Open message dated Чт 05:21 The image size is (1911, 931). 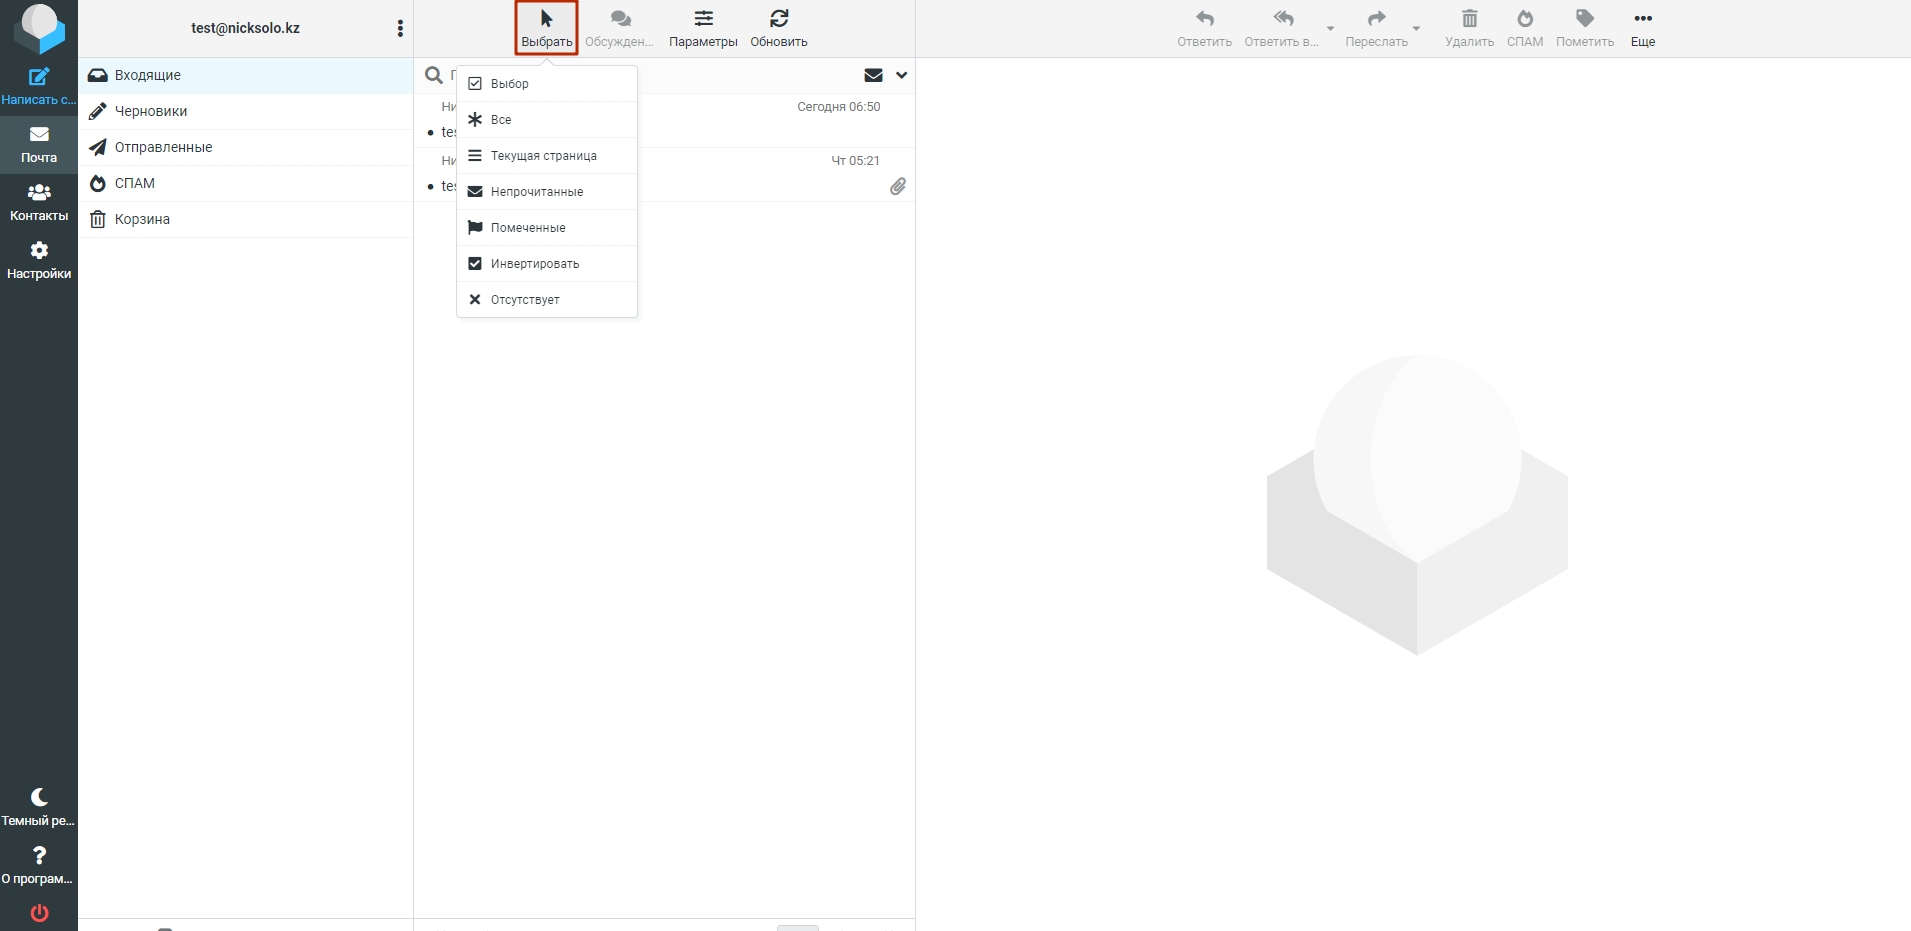click(665, 174)
